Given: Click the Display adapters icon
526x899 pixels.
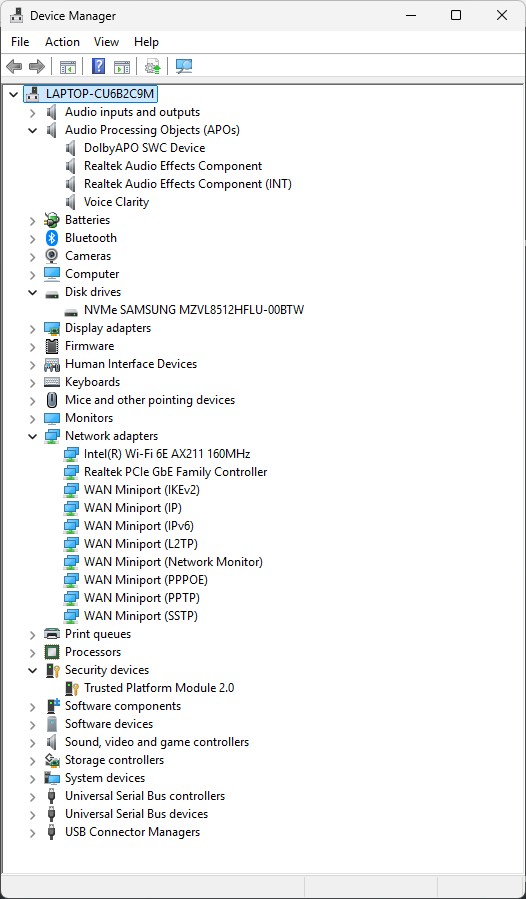Looking at the screenshot, I should pos(52,328).
